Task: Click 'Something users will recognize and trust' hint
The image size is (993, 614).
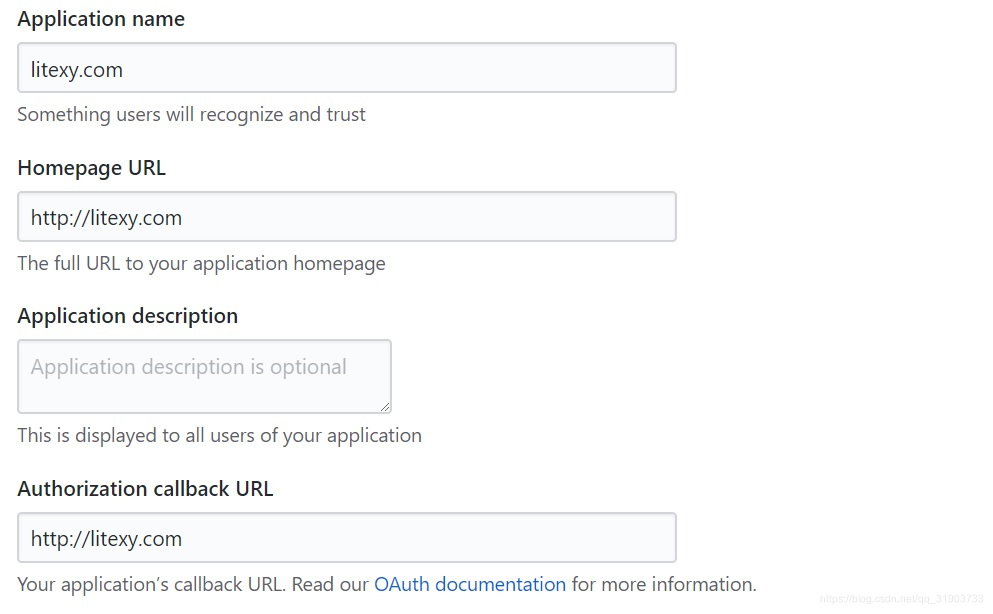Action: coord(191,115)
